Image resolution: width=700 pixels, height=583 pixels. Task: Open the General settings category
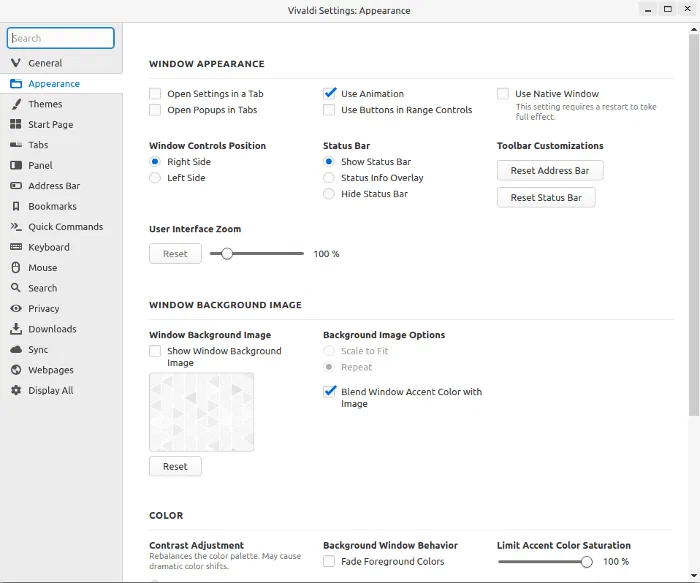(61, 63)
